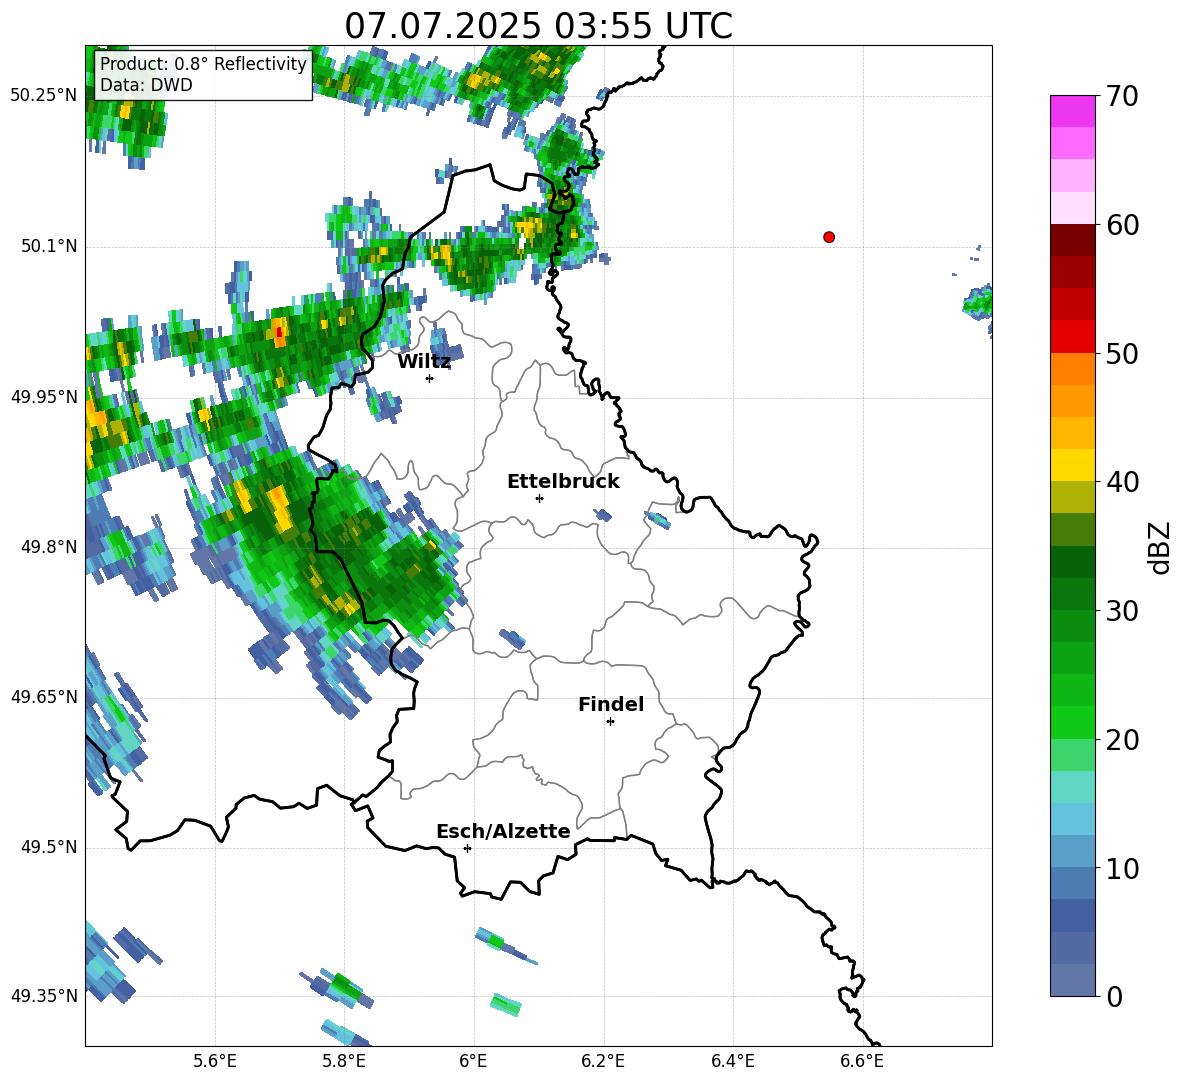Screen dimensions: 1184x1081
Task: Click the isolated radar echo at the map's eastern edge
Action: [978, 303]
